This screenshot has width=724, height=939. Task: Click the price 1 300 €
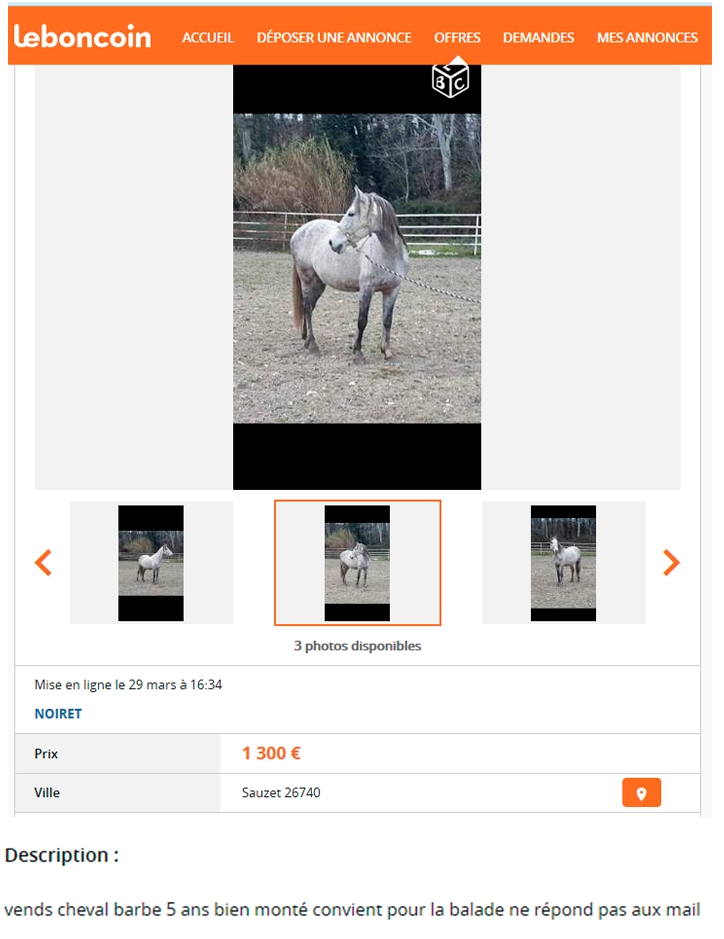click(x=271, y=753)
